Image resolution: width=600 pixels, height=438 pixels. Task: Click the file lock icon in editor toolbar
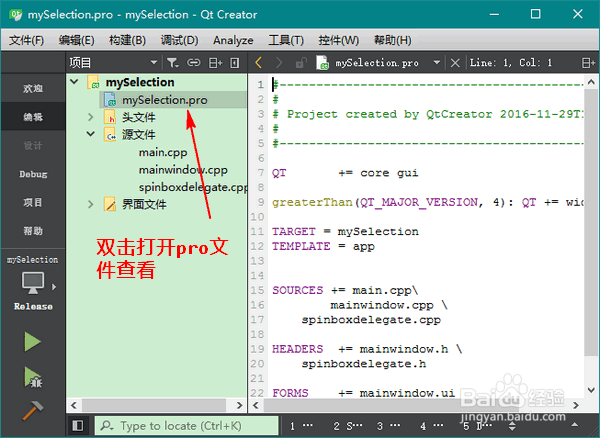[301, 62]
